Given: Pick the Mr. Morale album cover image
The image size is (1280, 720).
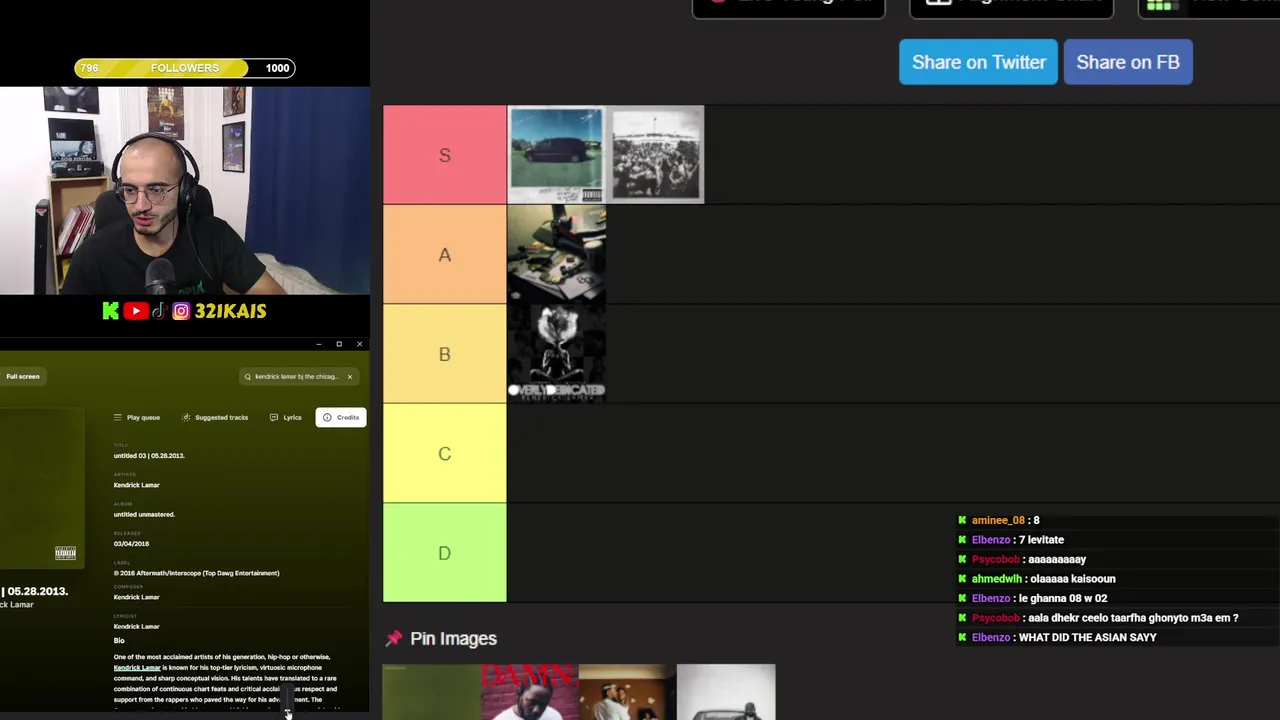Looking at the screenshot, I should (627, 692).
